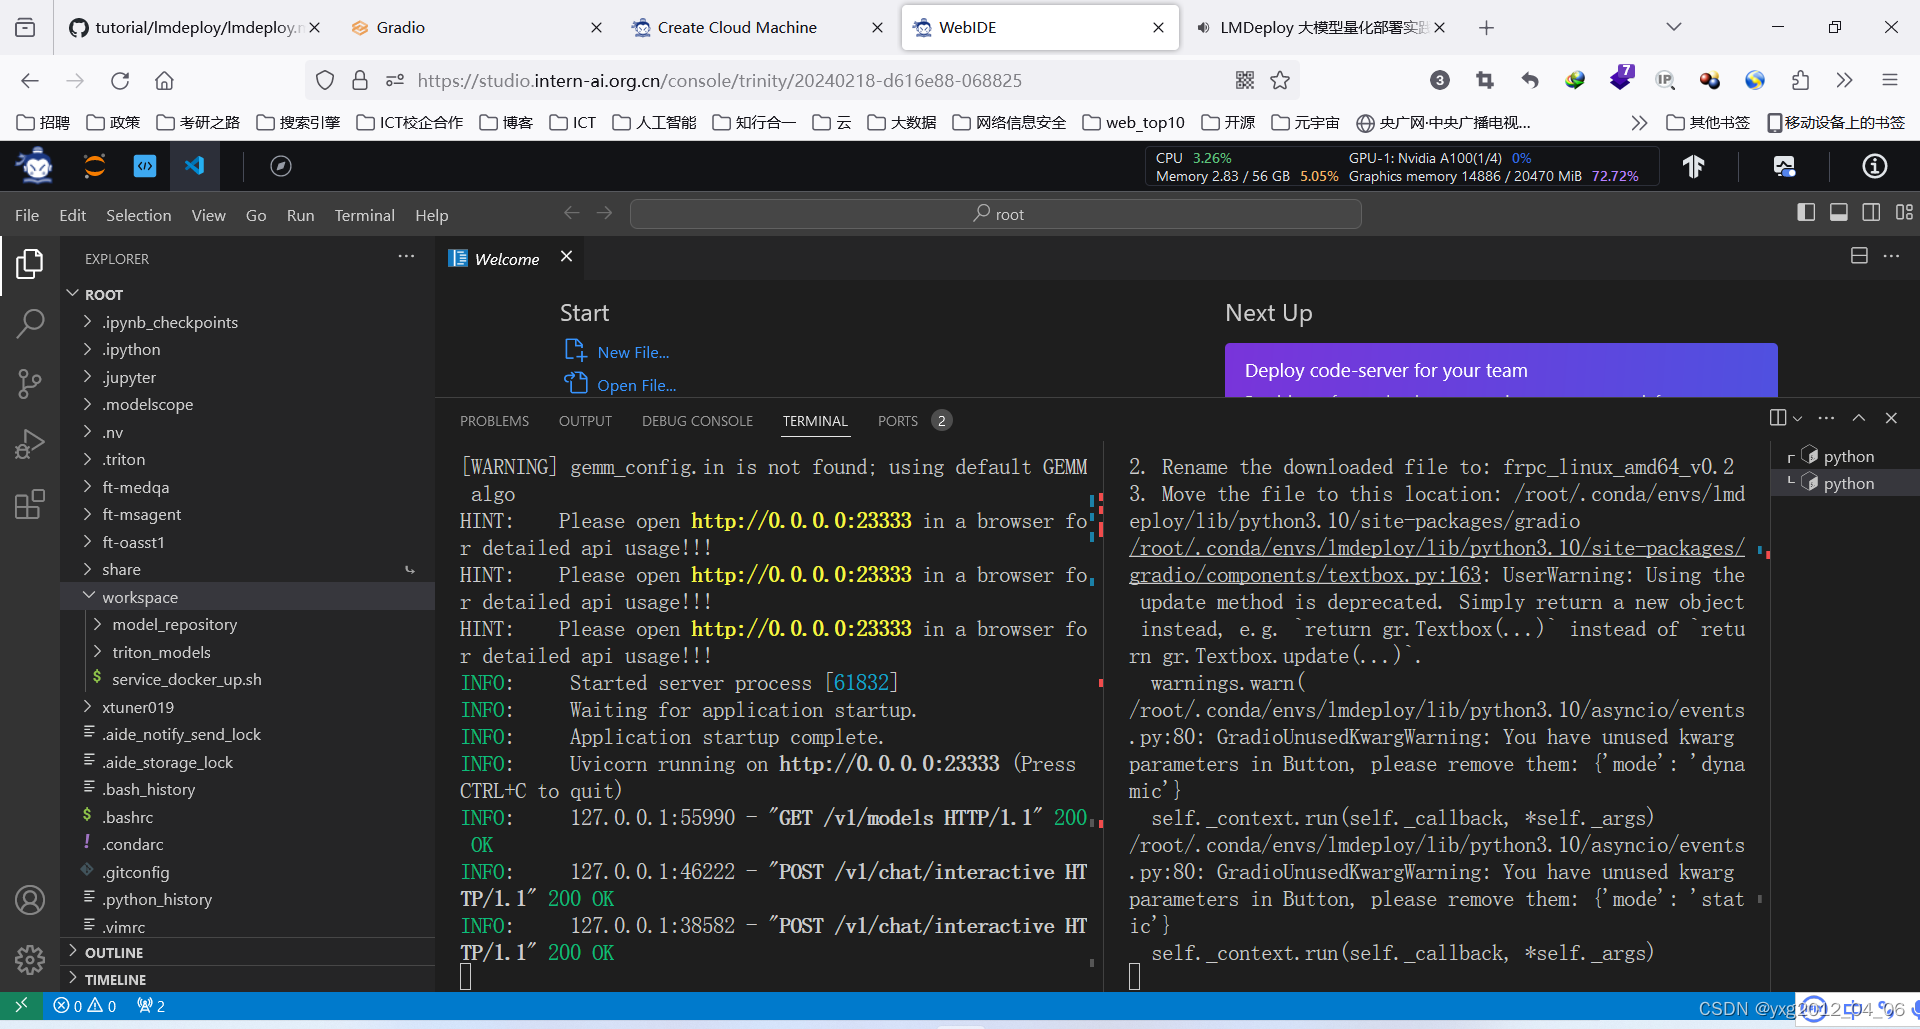
Task: Close the terminal panel
Action: (x=1891, y=418)
